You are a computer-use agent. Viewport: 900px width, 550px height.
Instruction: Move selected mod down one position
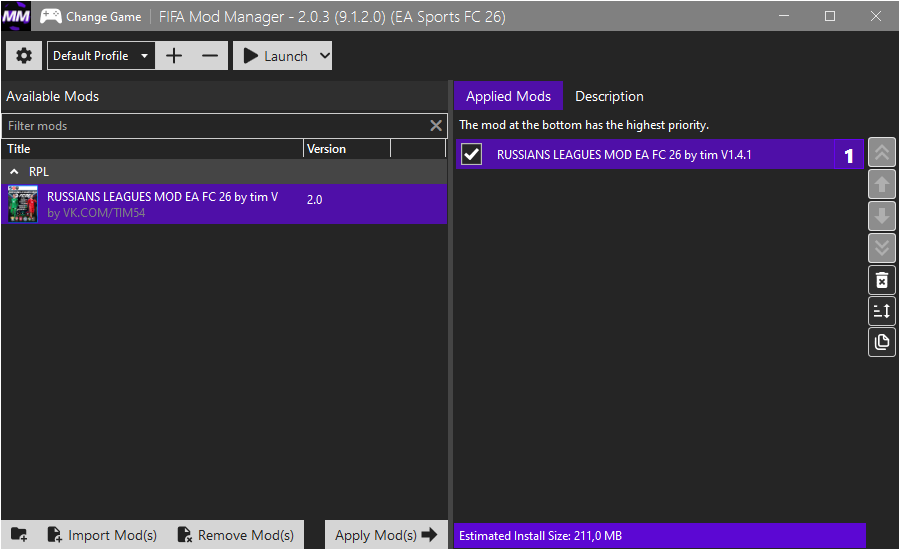[x=882, y=216]
